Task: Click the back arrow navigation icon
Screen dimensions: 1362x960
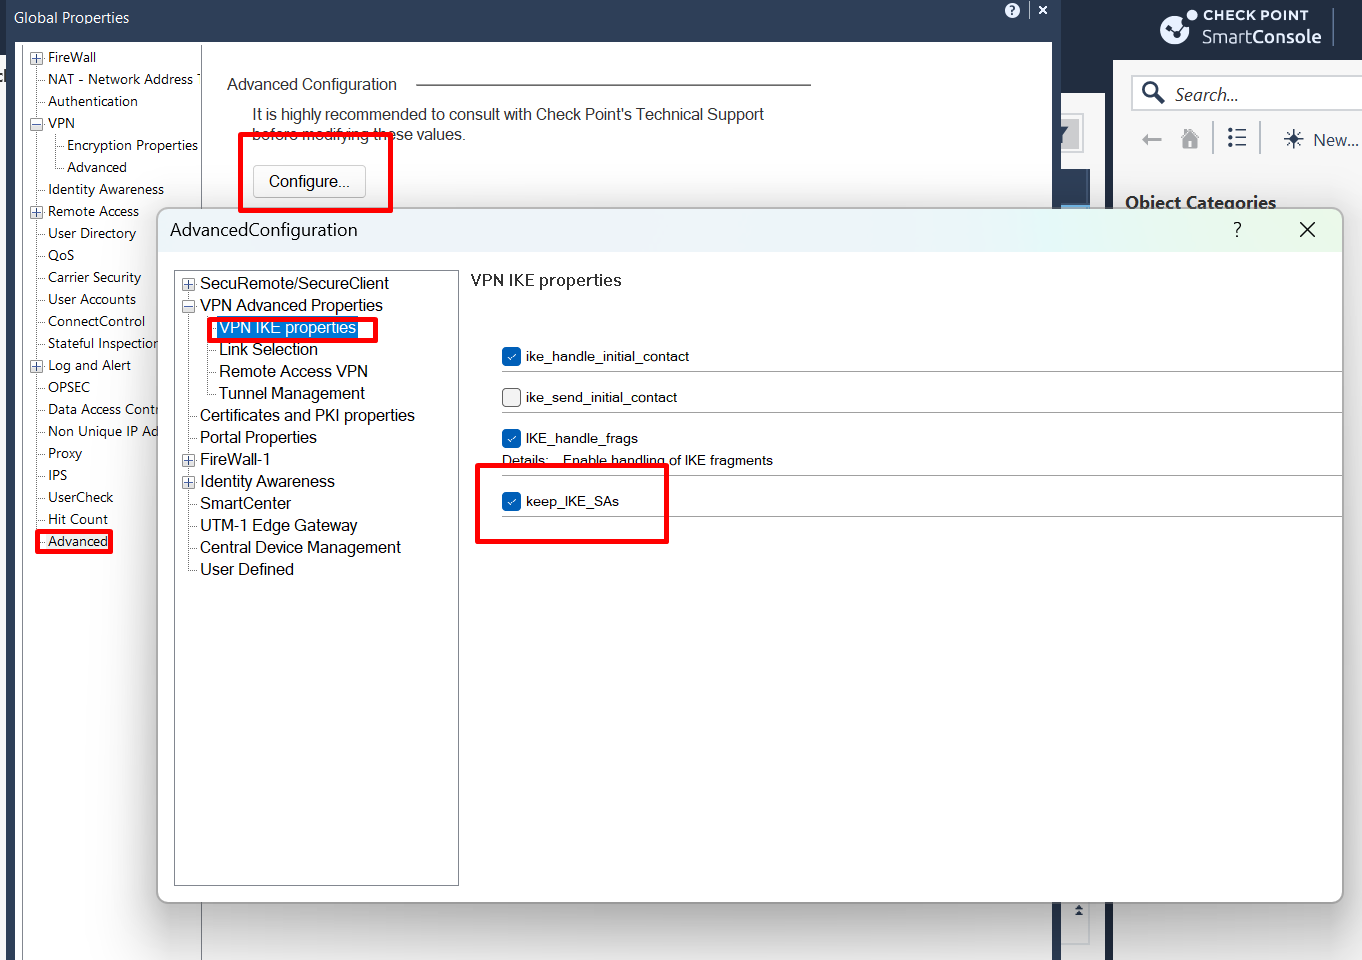Action: click(x=1152, y=140)
